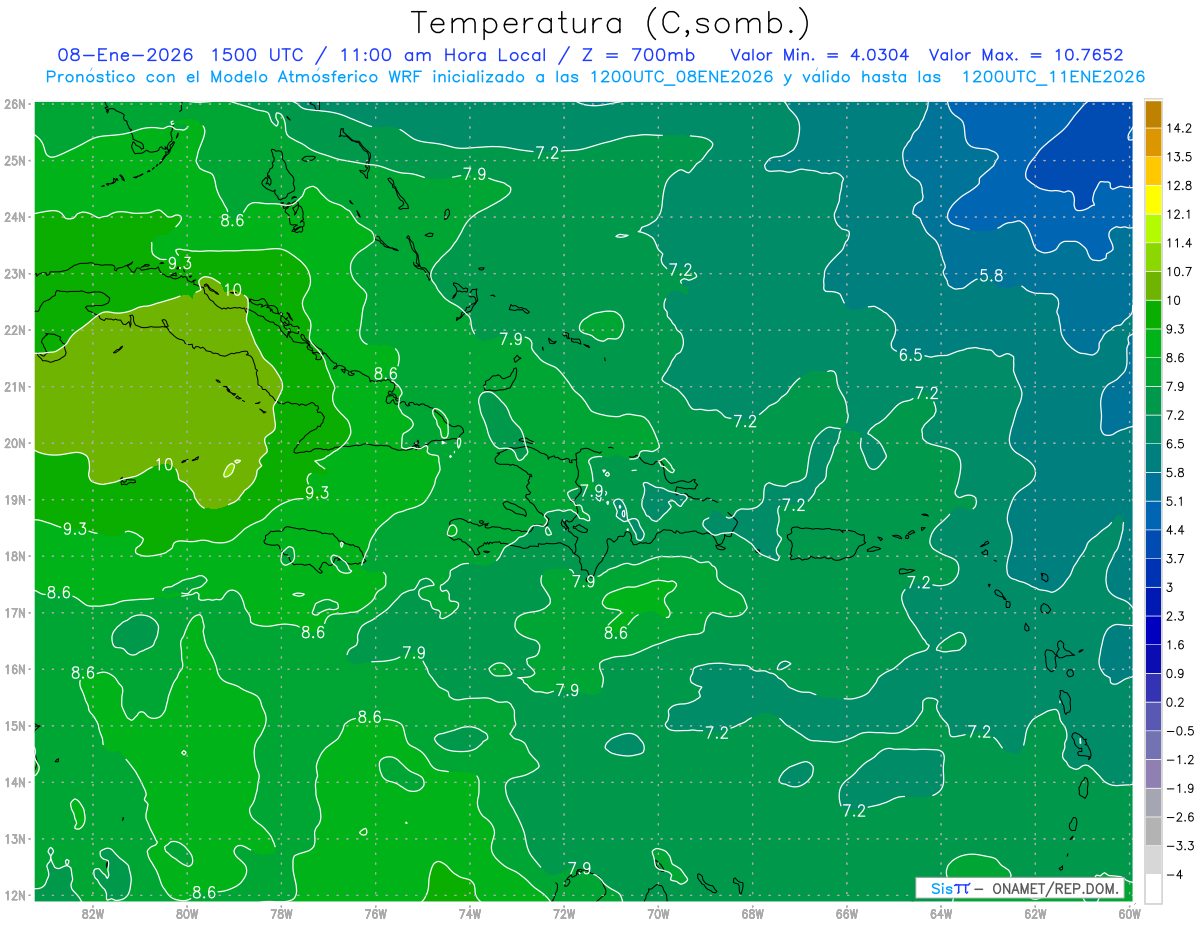Viewport: 1200px width, 927px height.
Task: Click the '60W' longitude axis label
Action: pyautogui.click(x=1129, y=913)
